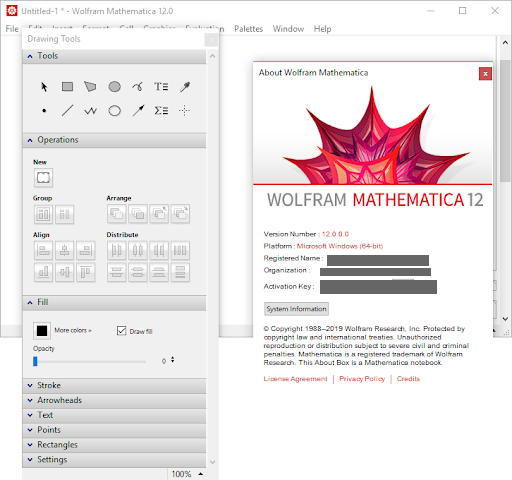Select the filled disk tool
This screenshot has width=512, height=480.
point(114,87)
